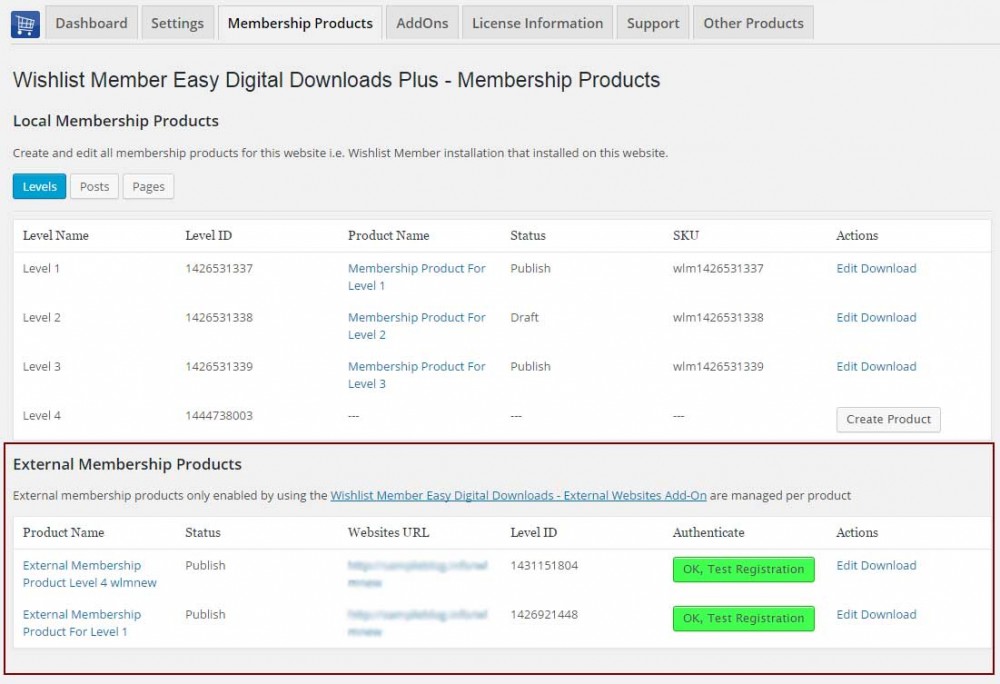Switch to the Pages filter button
The image size is (1000, 684).
148,187
